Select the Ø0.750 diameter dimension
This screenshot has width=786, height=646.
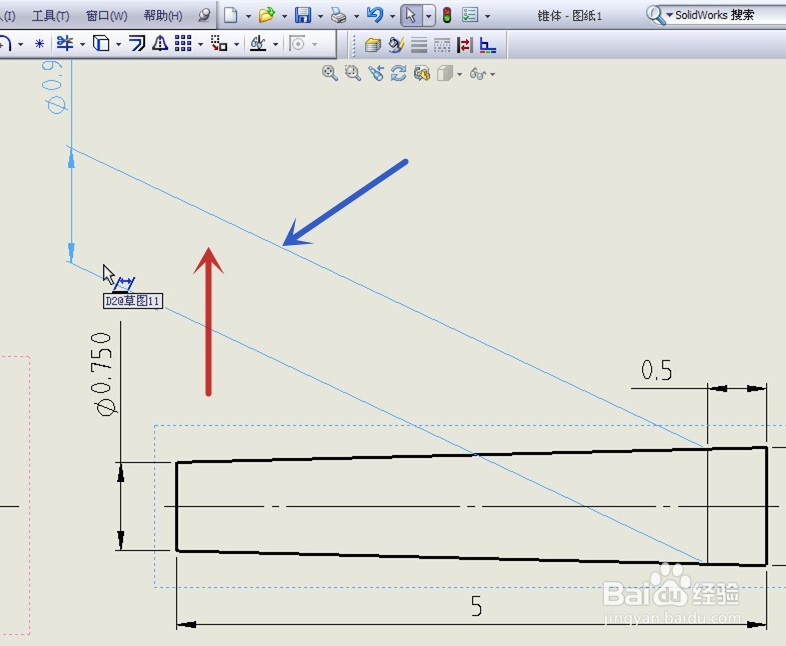click(102, 374)
